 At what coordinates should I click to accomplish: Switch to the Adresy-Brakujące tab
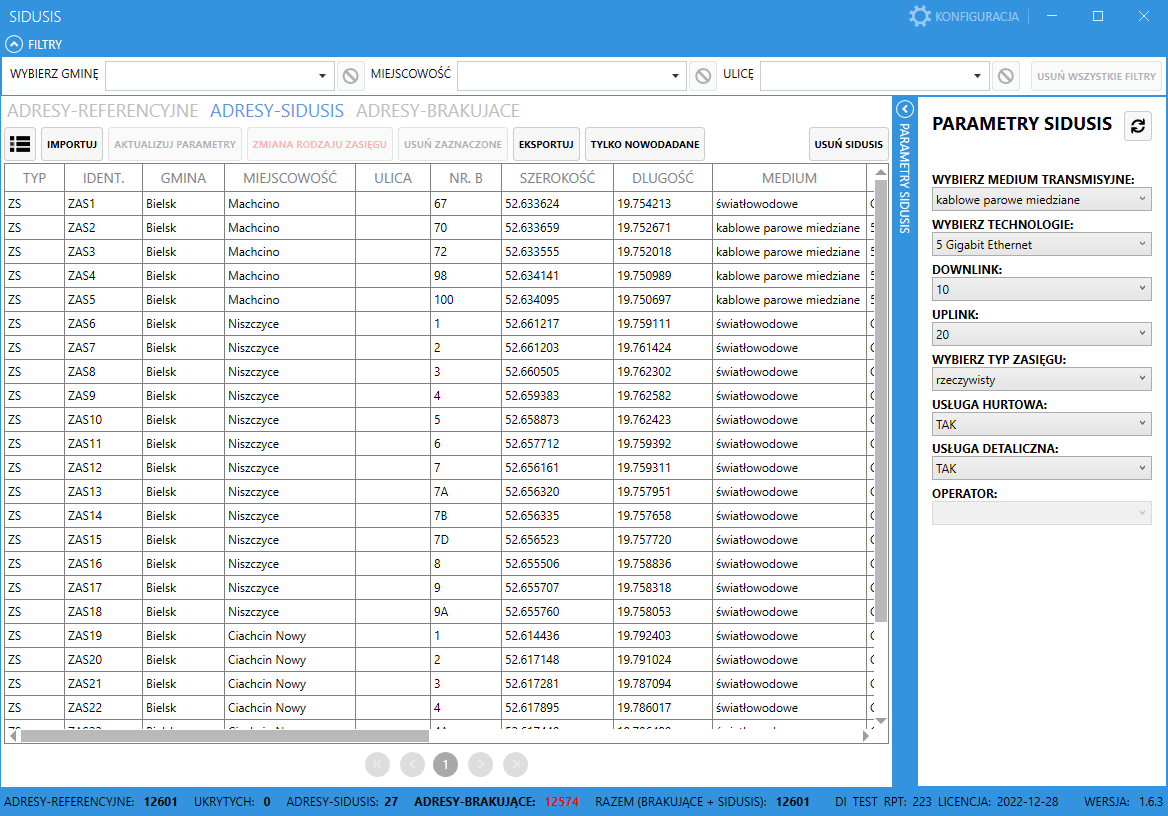[438, 111]
